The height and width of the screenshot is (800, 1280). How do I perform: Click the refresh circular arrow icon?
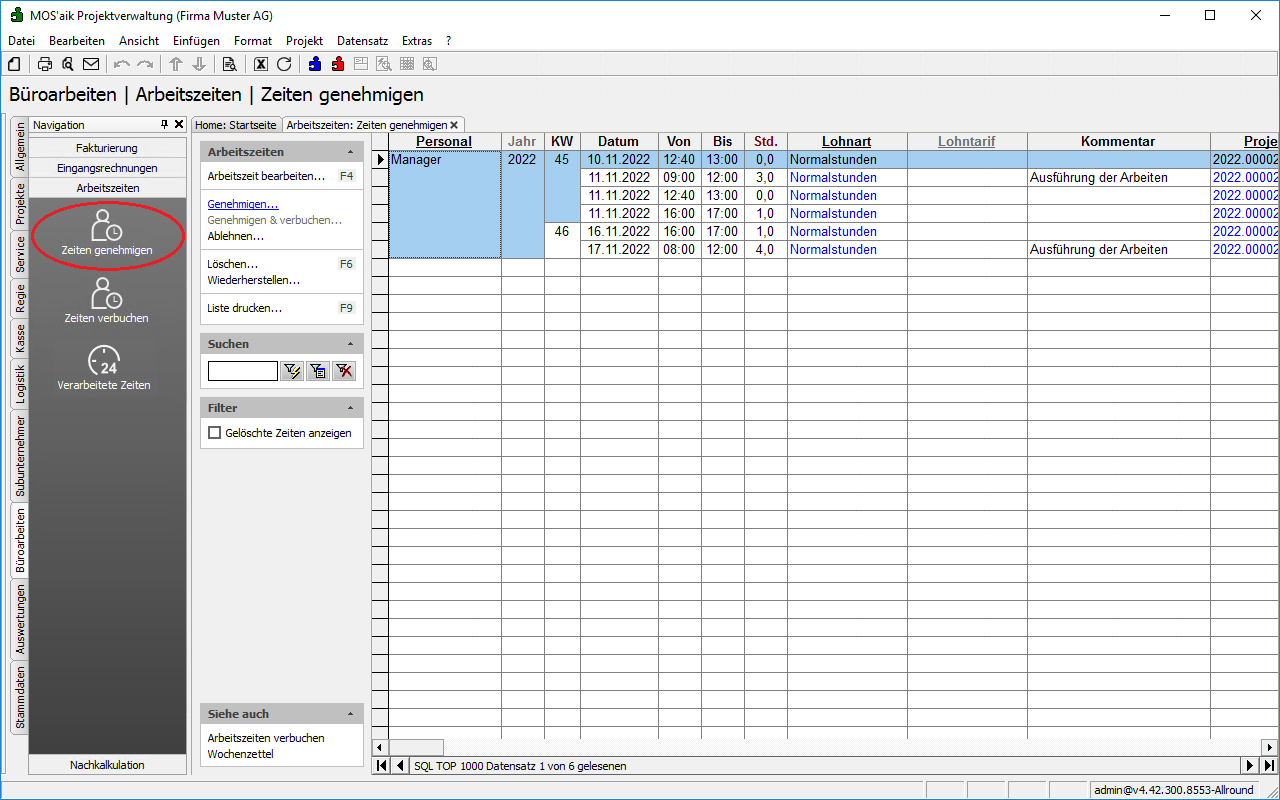pos(284,64)
